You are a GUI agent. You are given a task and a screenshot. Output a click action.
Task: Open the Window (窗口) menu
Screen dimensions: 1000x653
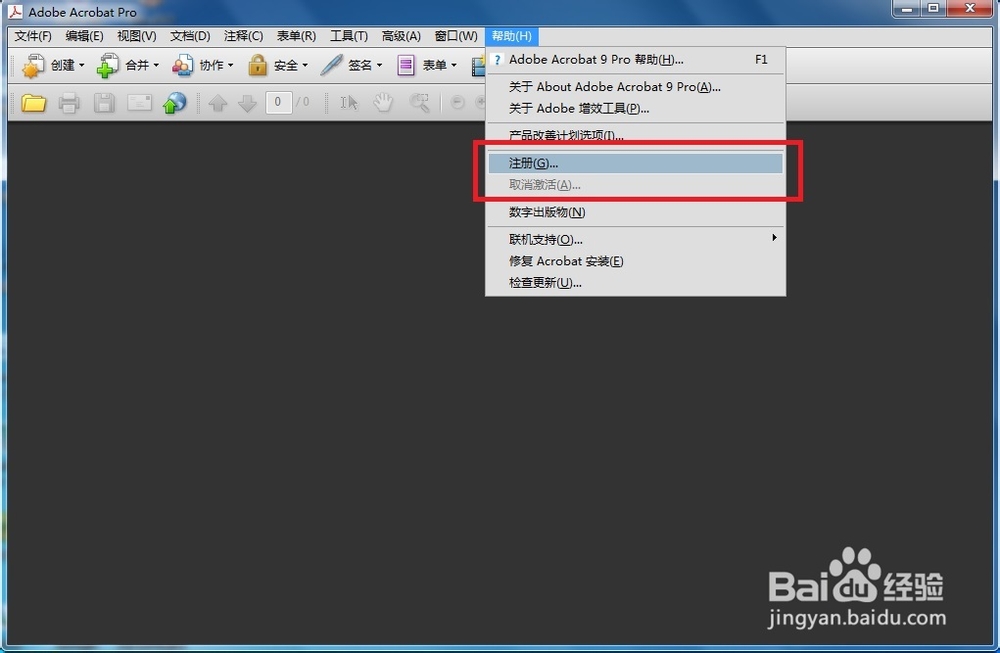[456, 36]
